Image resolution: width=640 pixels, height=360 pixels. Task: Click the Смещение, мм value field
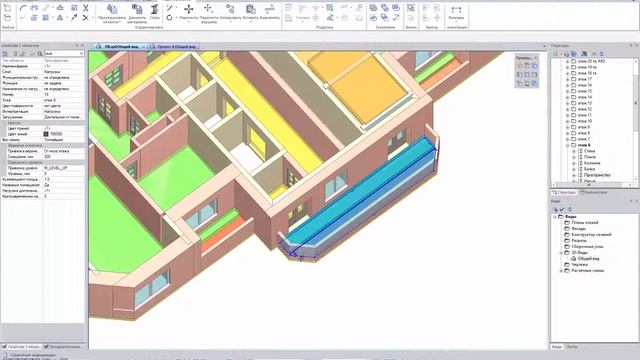click(63, 156)
